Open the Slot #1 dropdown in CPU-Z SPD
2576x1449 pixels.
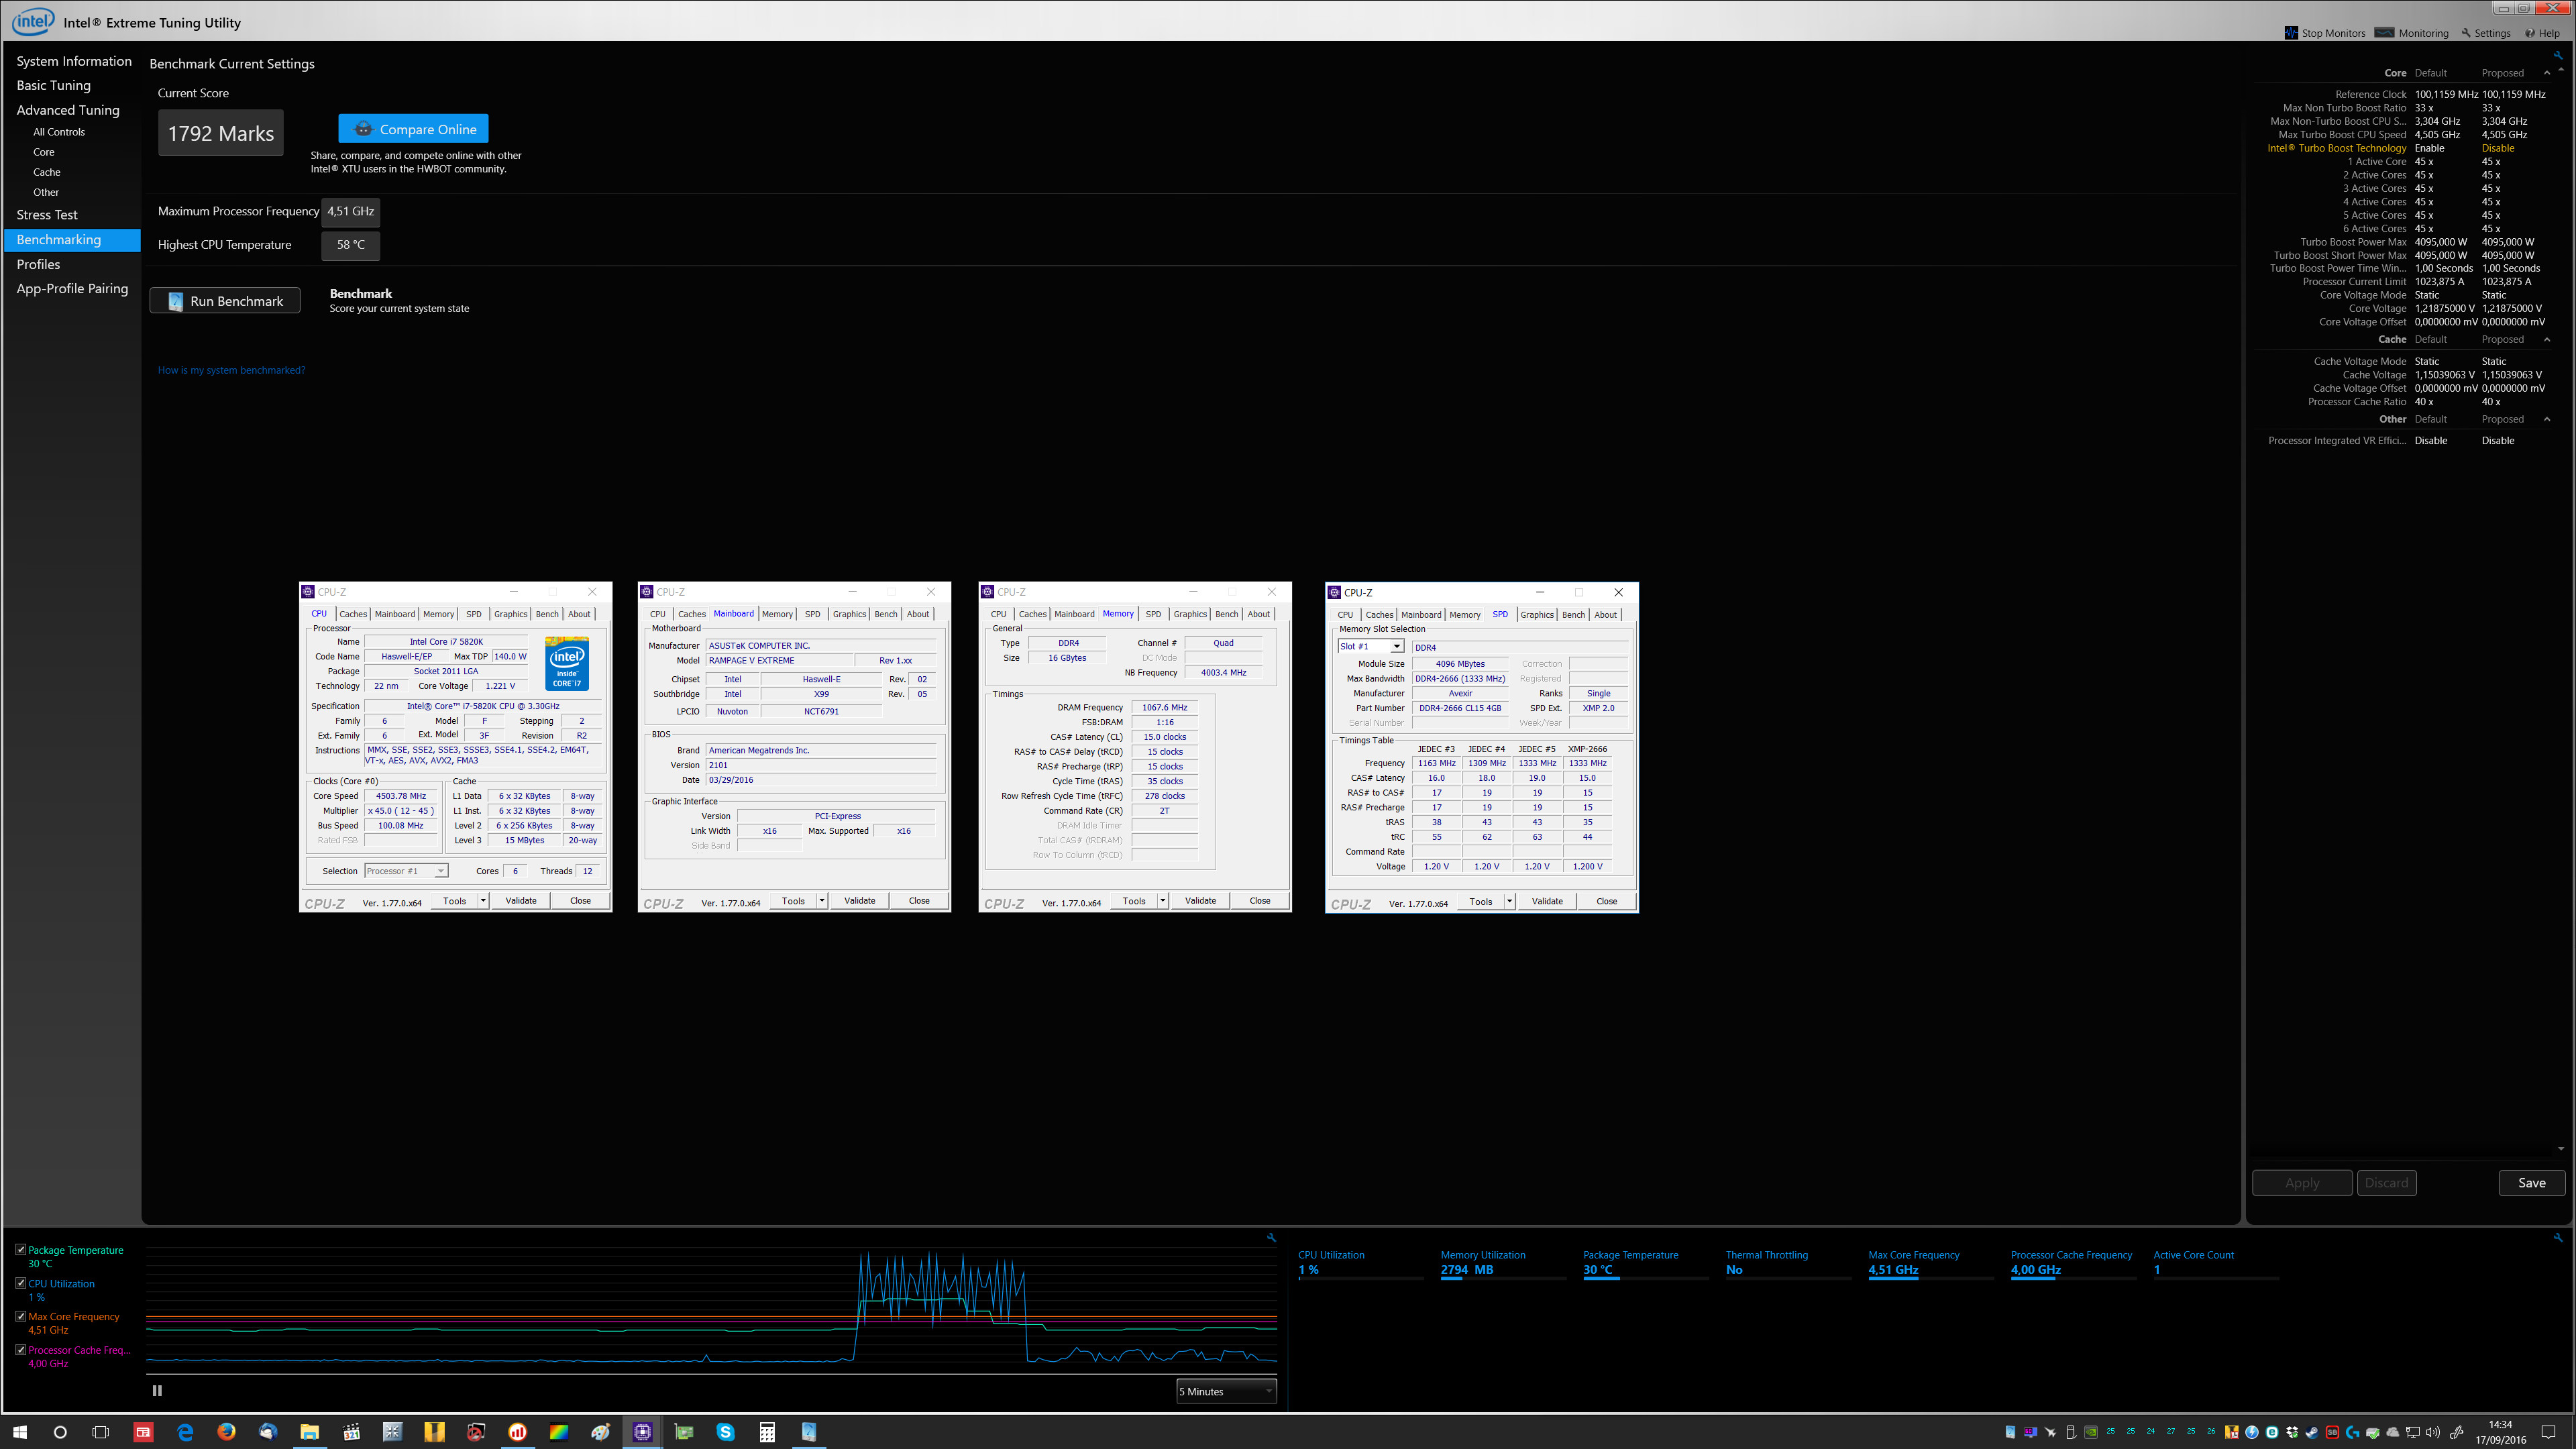[x=1370, y=646]
